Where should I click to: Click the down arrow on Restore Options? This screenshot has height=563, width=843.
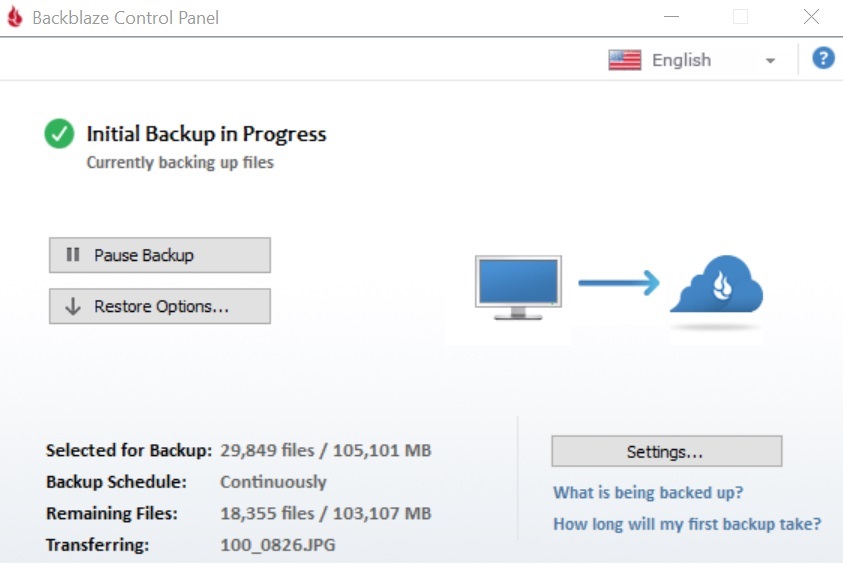pos(73,307)
